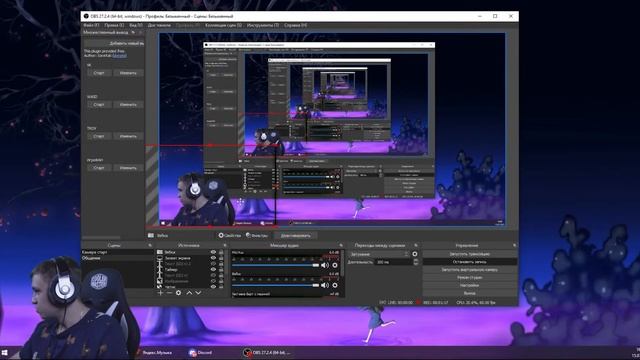Open the Справка menu
640x360 pixels.
pyautogui.click(x=296, y=25)
